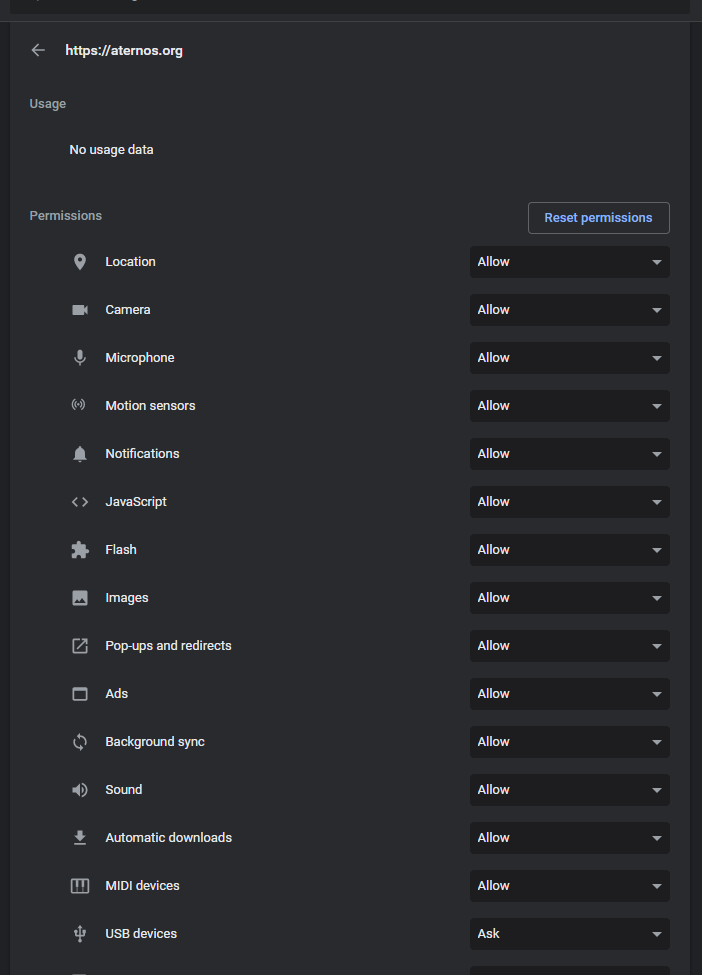
Task: Open the MIDI devices permission dropdown
Action: [x=570, y=885]
